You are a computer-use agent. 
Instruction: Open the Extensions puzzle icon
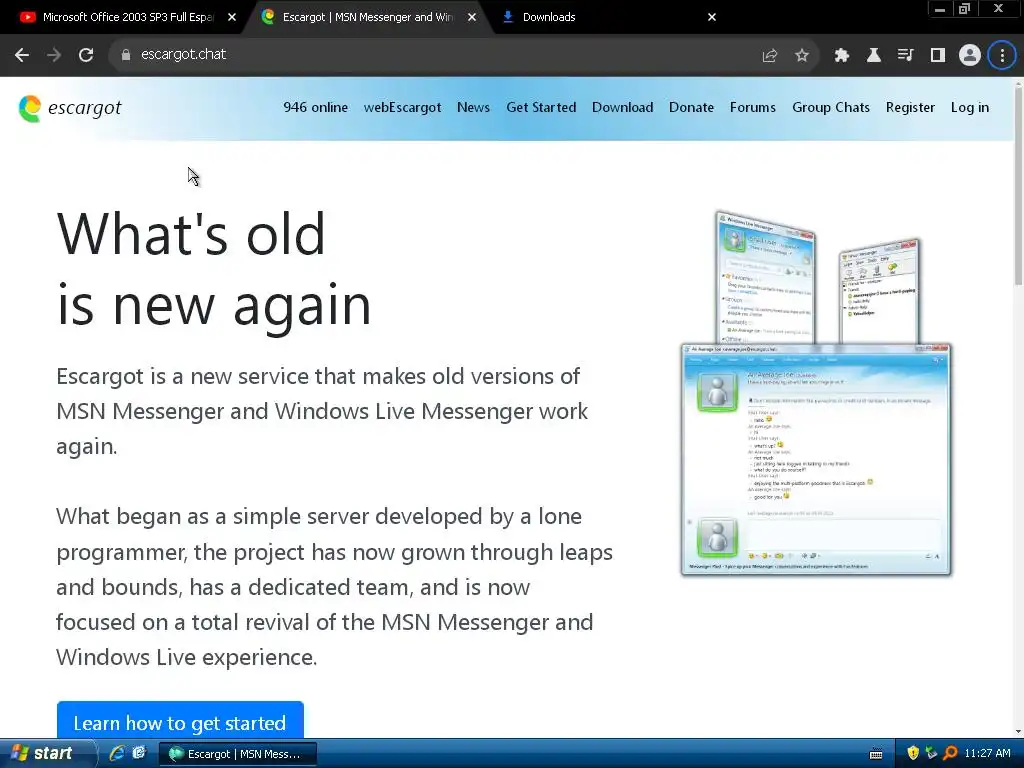click(842, 56)
